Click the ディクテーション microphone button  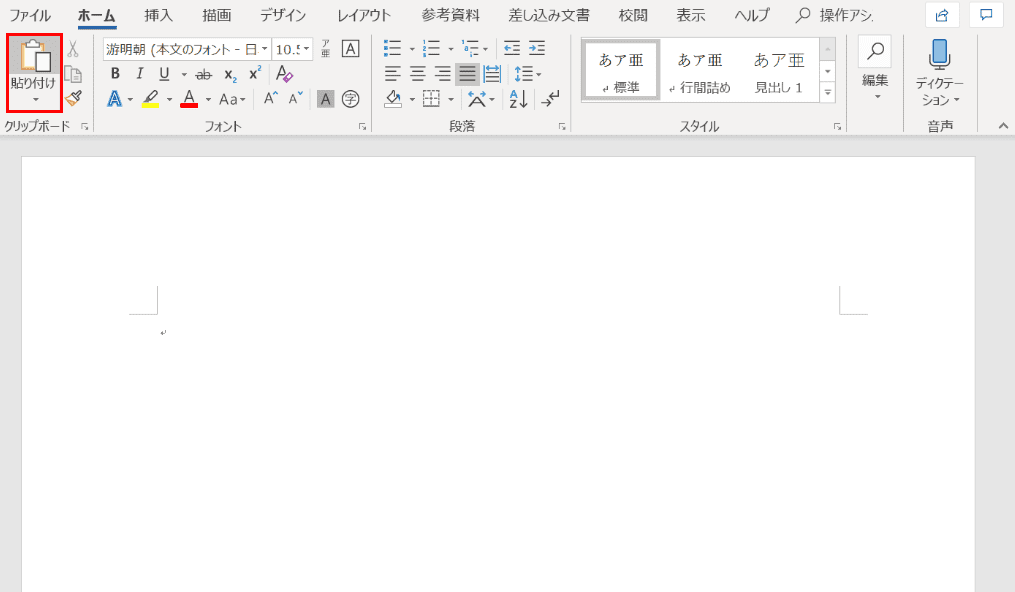tap(939, 72)
